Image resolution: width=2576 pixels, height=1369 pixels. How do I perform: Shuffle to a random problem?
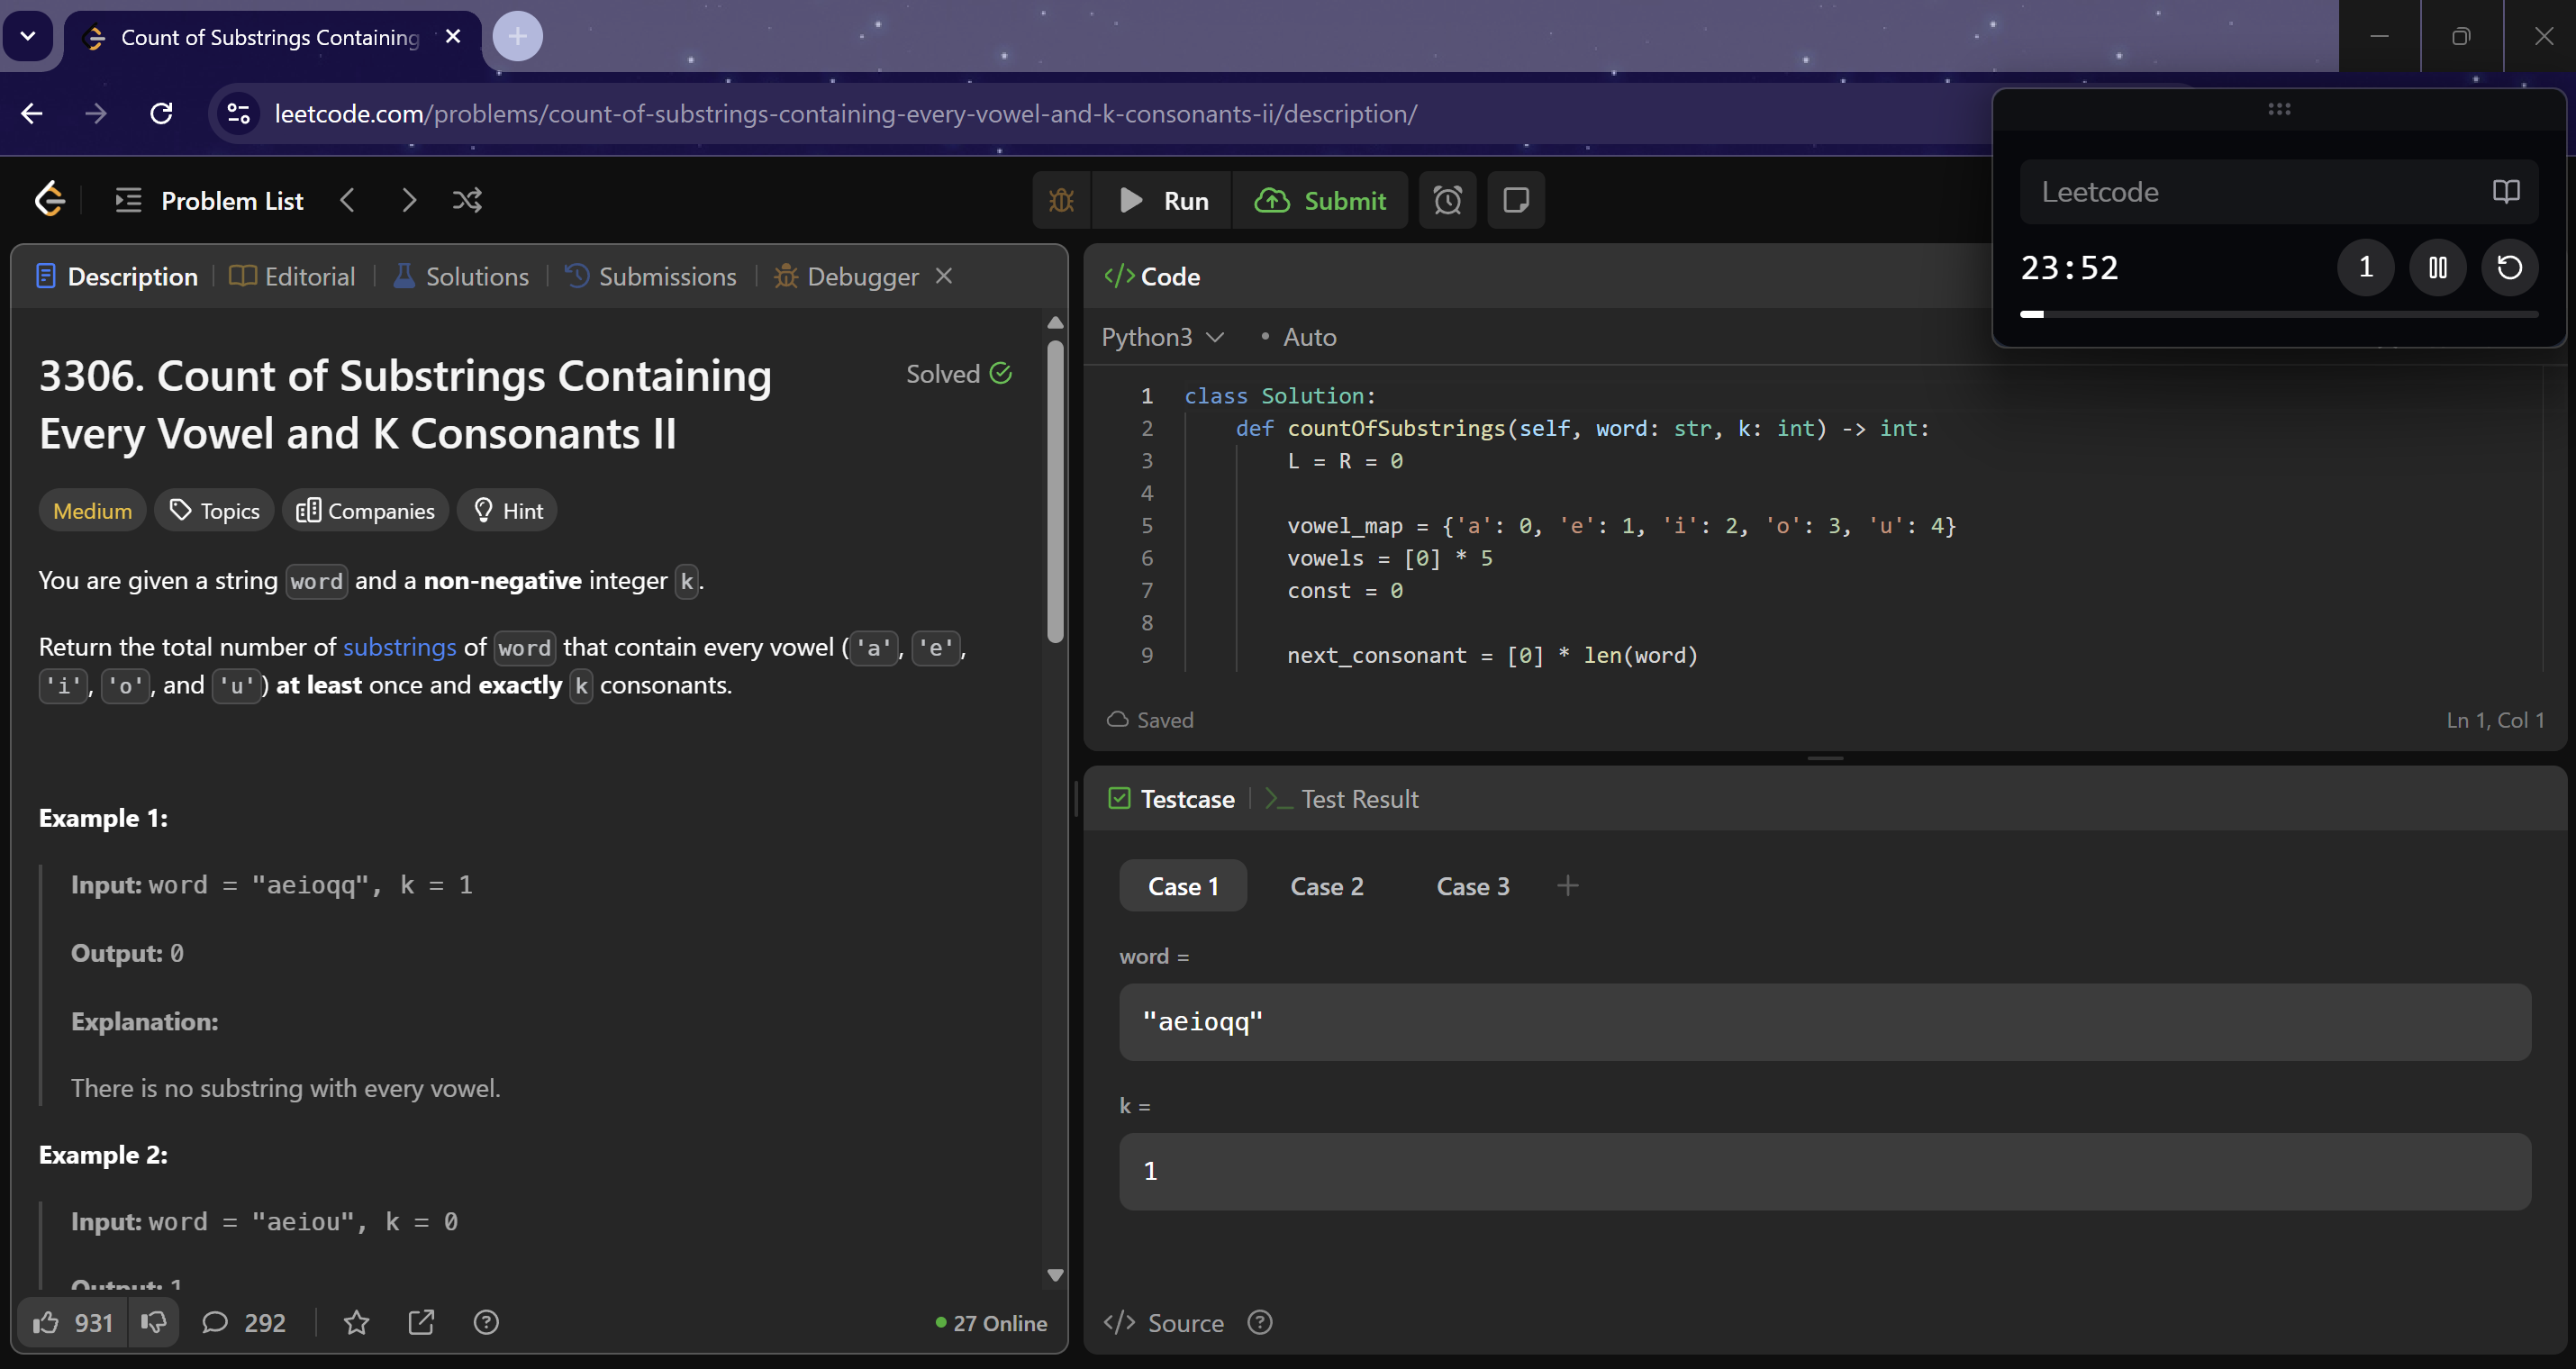pos(467,201)
